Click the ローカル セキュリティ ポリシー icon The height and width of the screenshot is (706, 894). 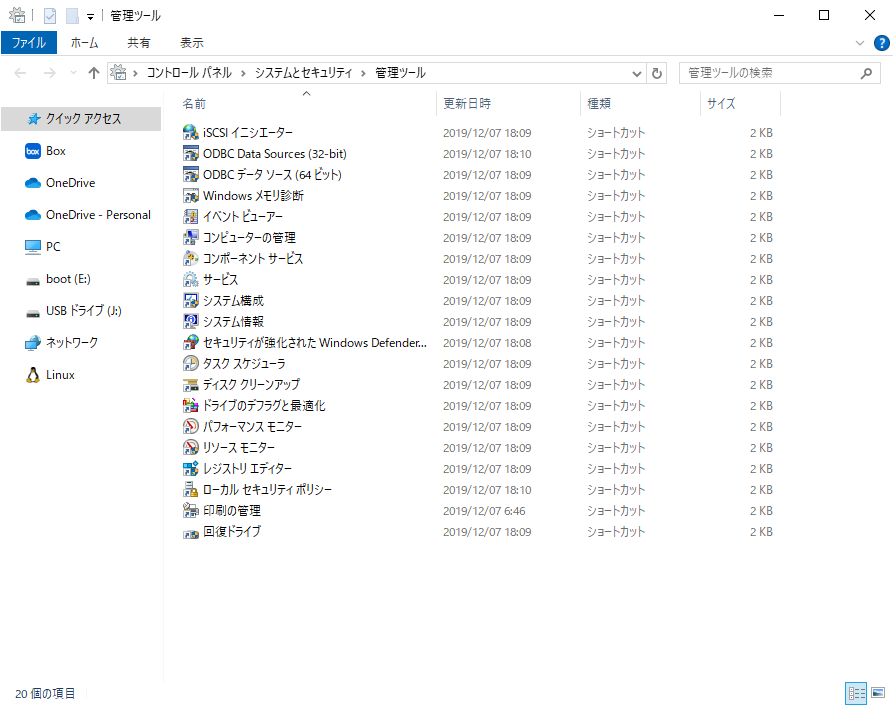[190, 489]
